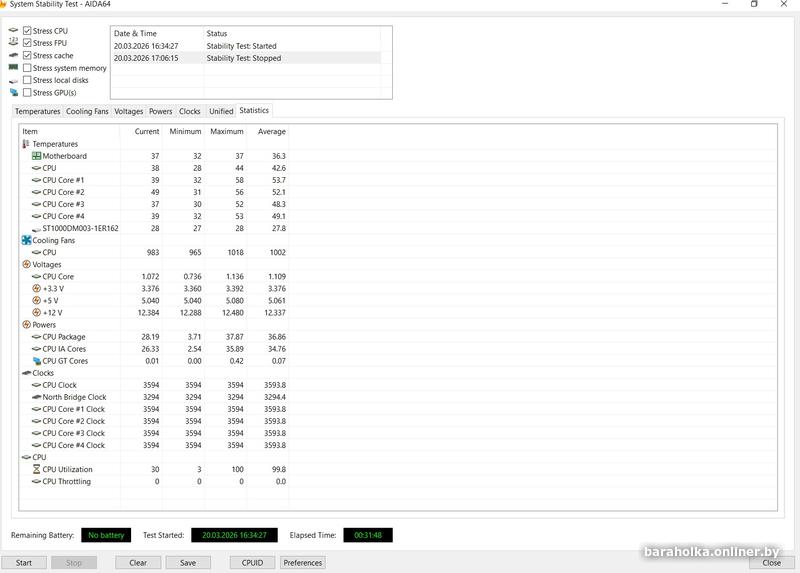
Task: Select the cooling fan CPU row value 983
Action: [x=154, y=253]
